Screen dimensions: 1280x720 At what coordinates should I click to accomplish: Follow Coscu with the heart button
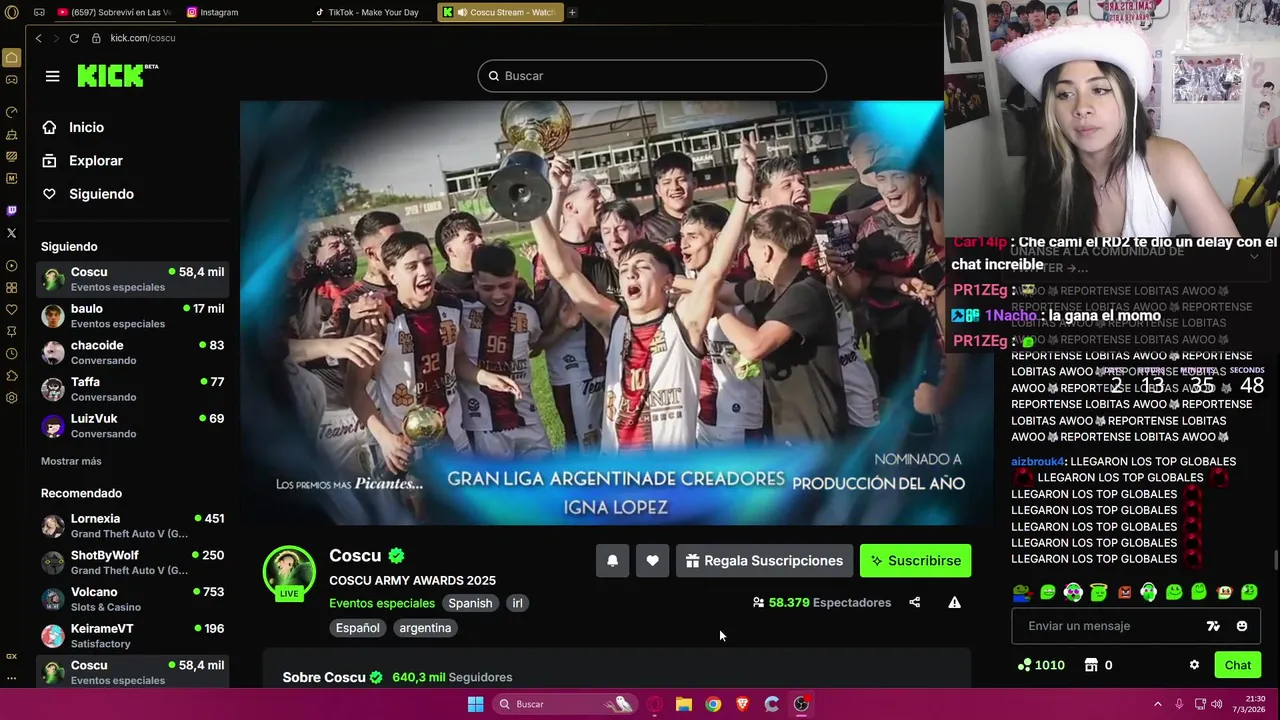[652, 561]
